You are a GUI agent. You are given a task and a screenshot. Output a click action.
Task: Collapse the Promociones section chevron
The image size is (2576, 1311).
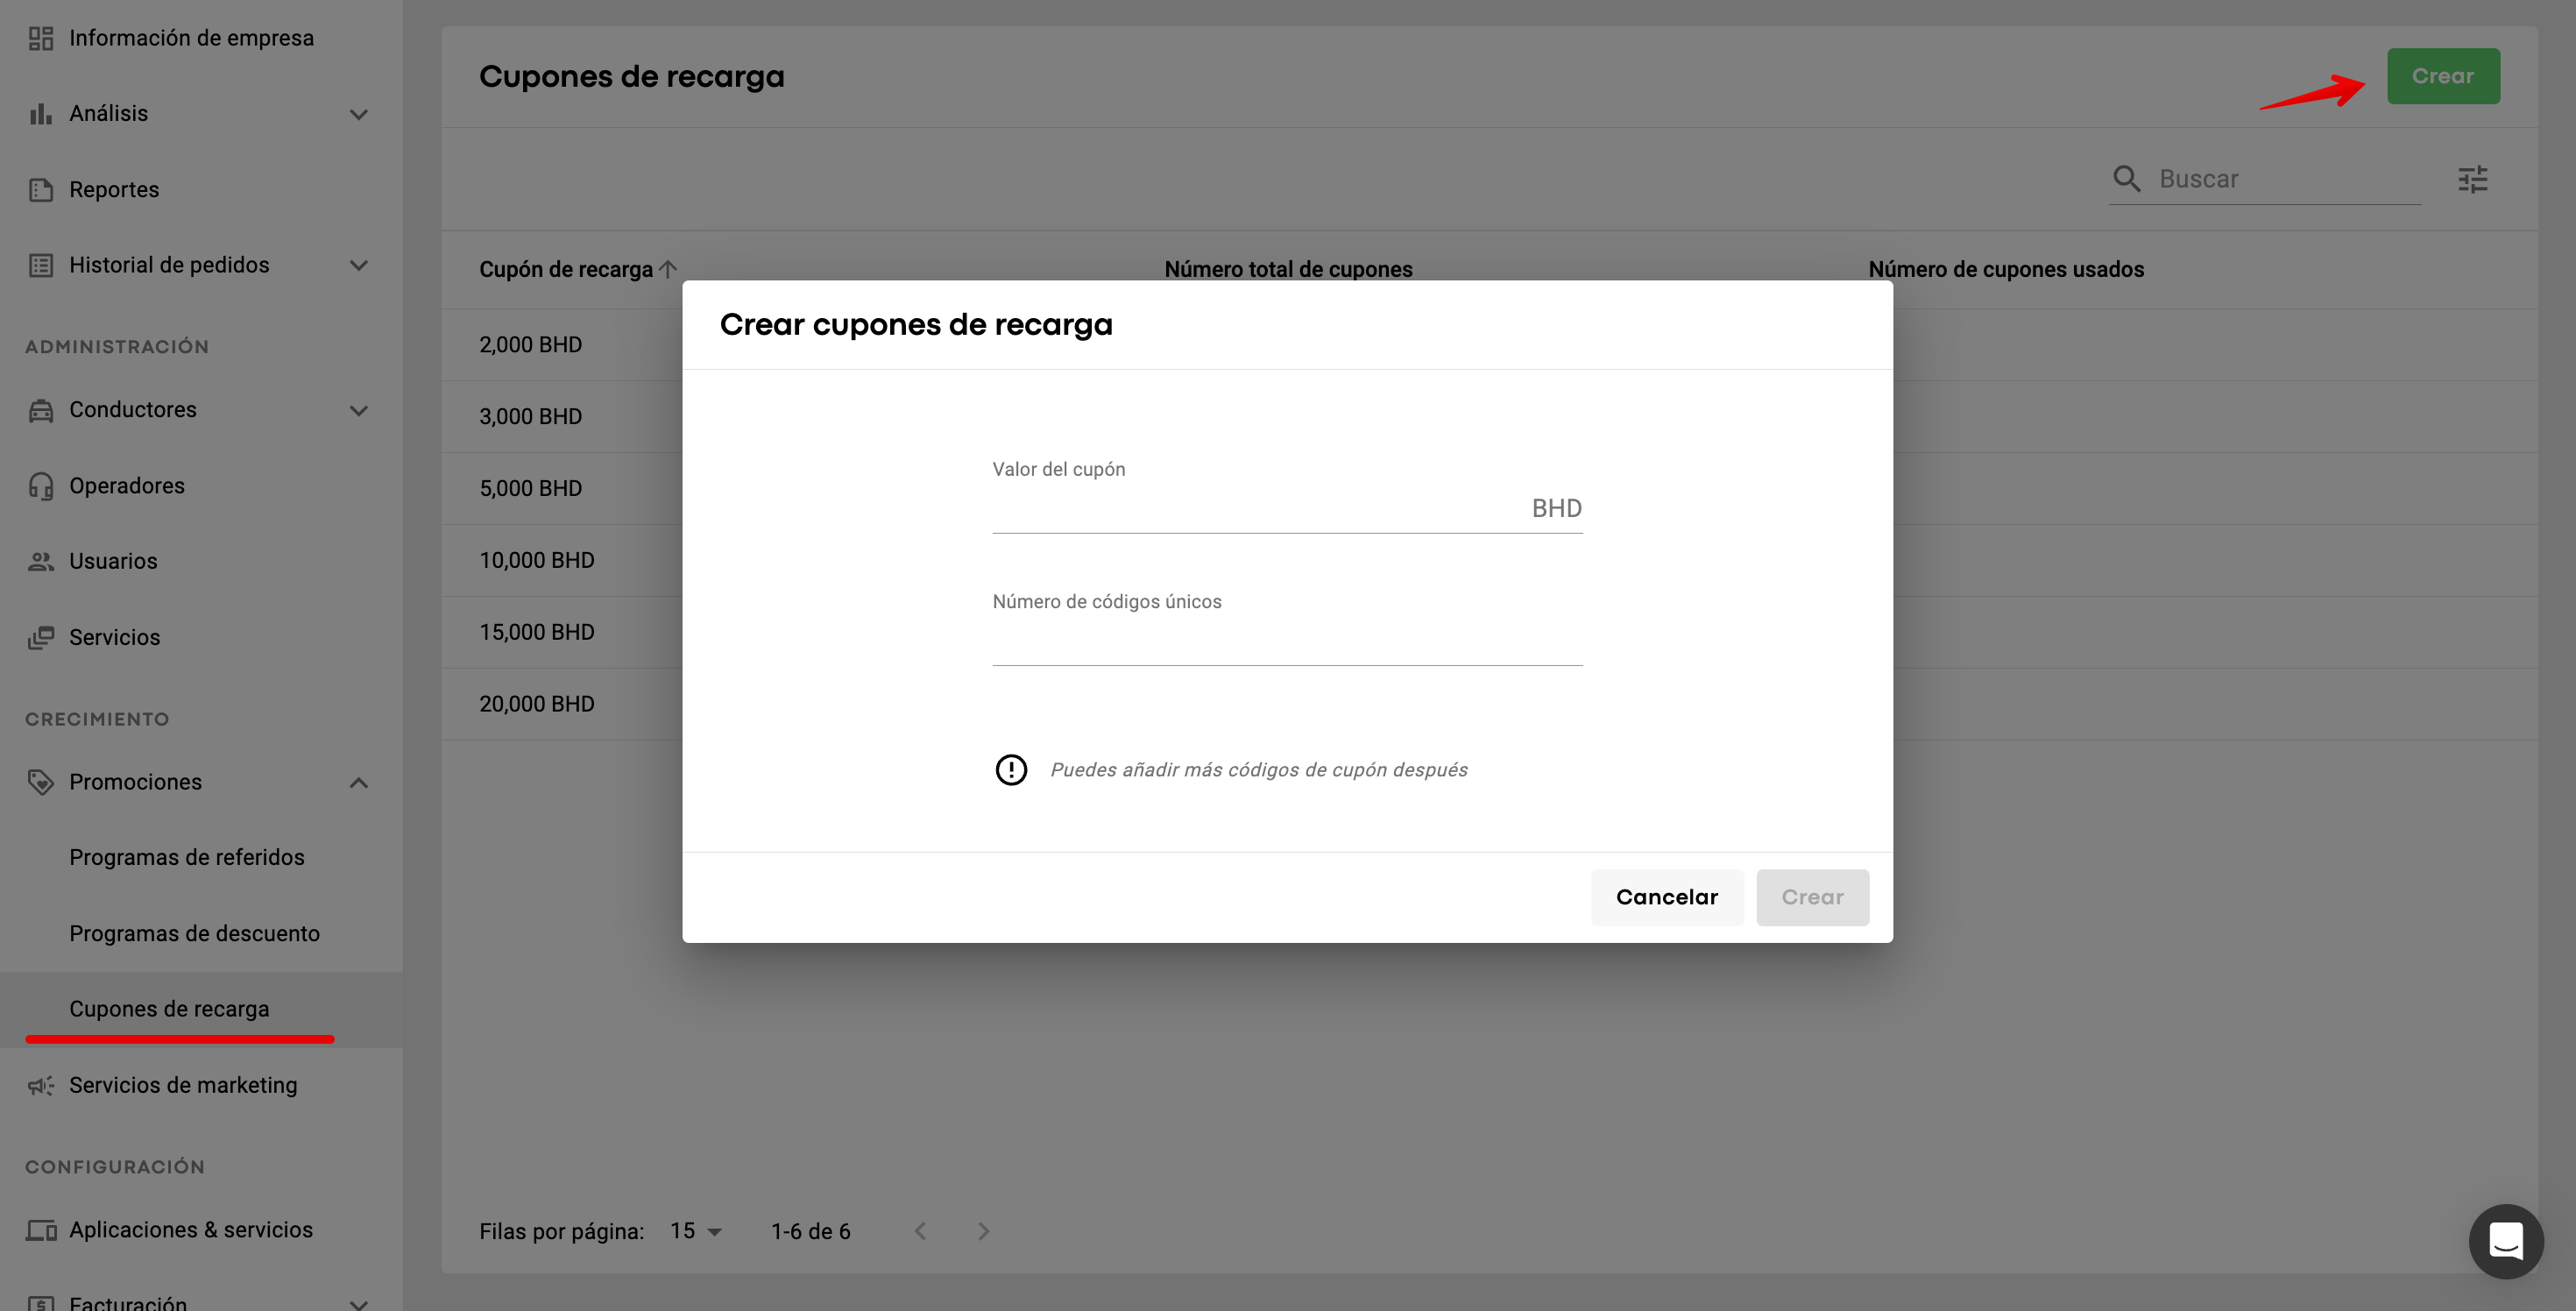point(359,782)
